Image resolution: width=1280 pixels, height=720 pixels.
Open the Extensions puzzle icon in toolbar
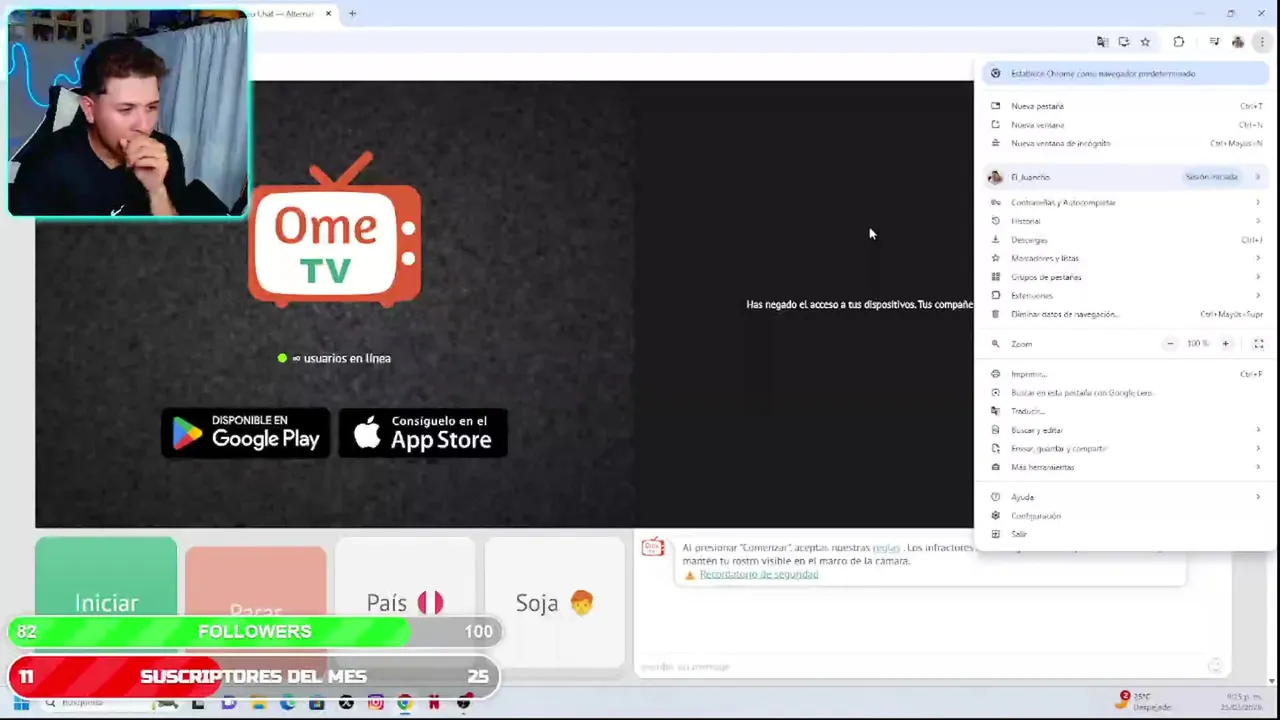point(1179,42)
